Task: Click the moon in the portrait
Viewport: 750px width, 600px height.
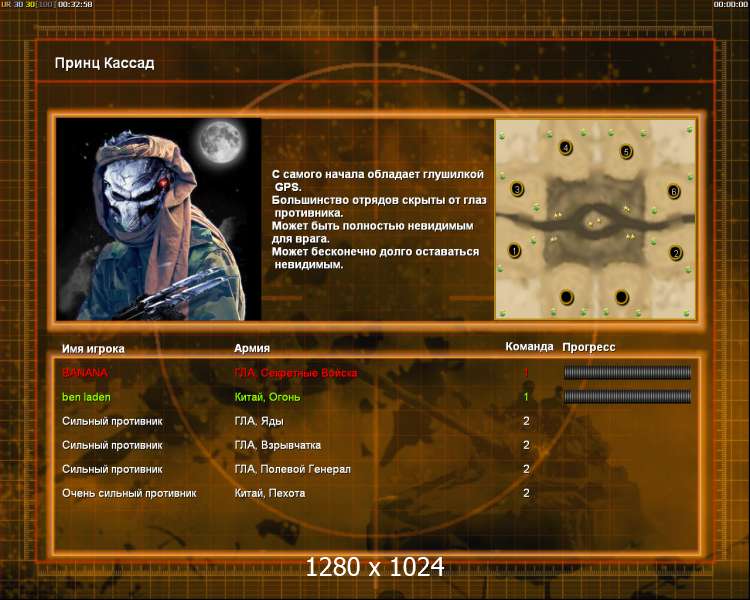Action: pyautogui.click(x=221, y=142)
